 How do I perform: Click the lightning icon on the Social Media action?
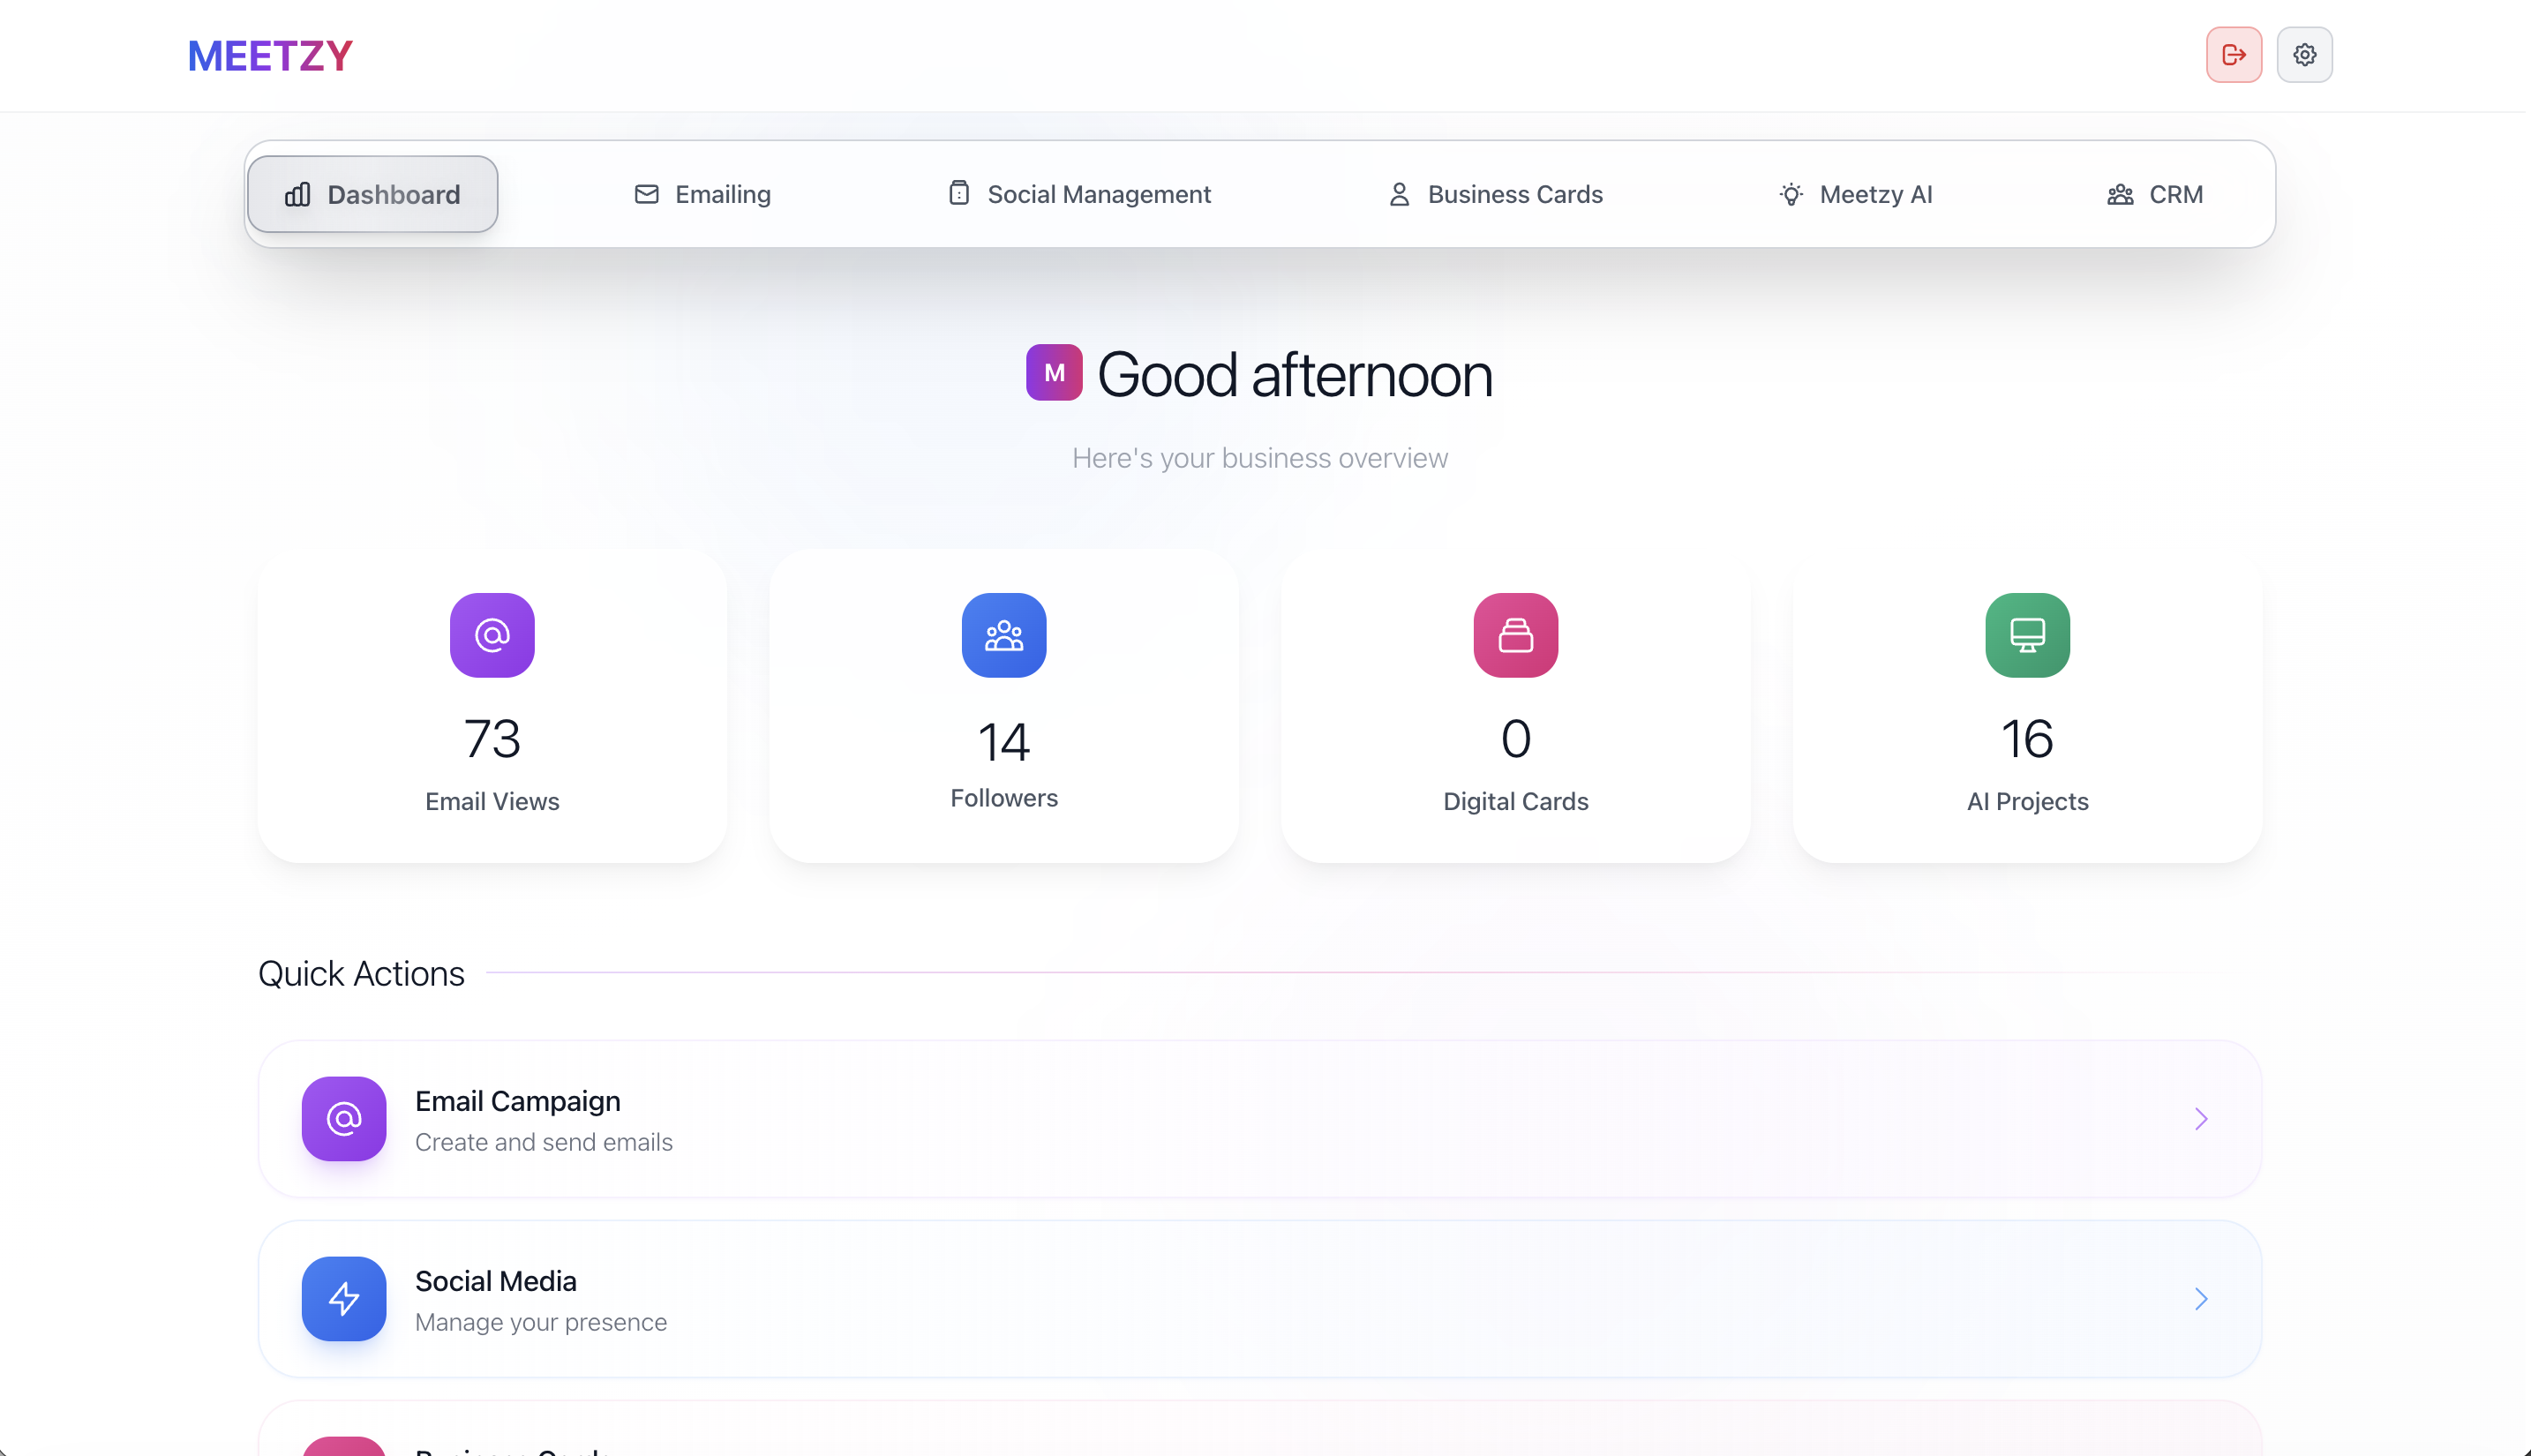coord(343,1299)
